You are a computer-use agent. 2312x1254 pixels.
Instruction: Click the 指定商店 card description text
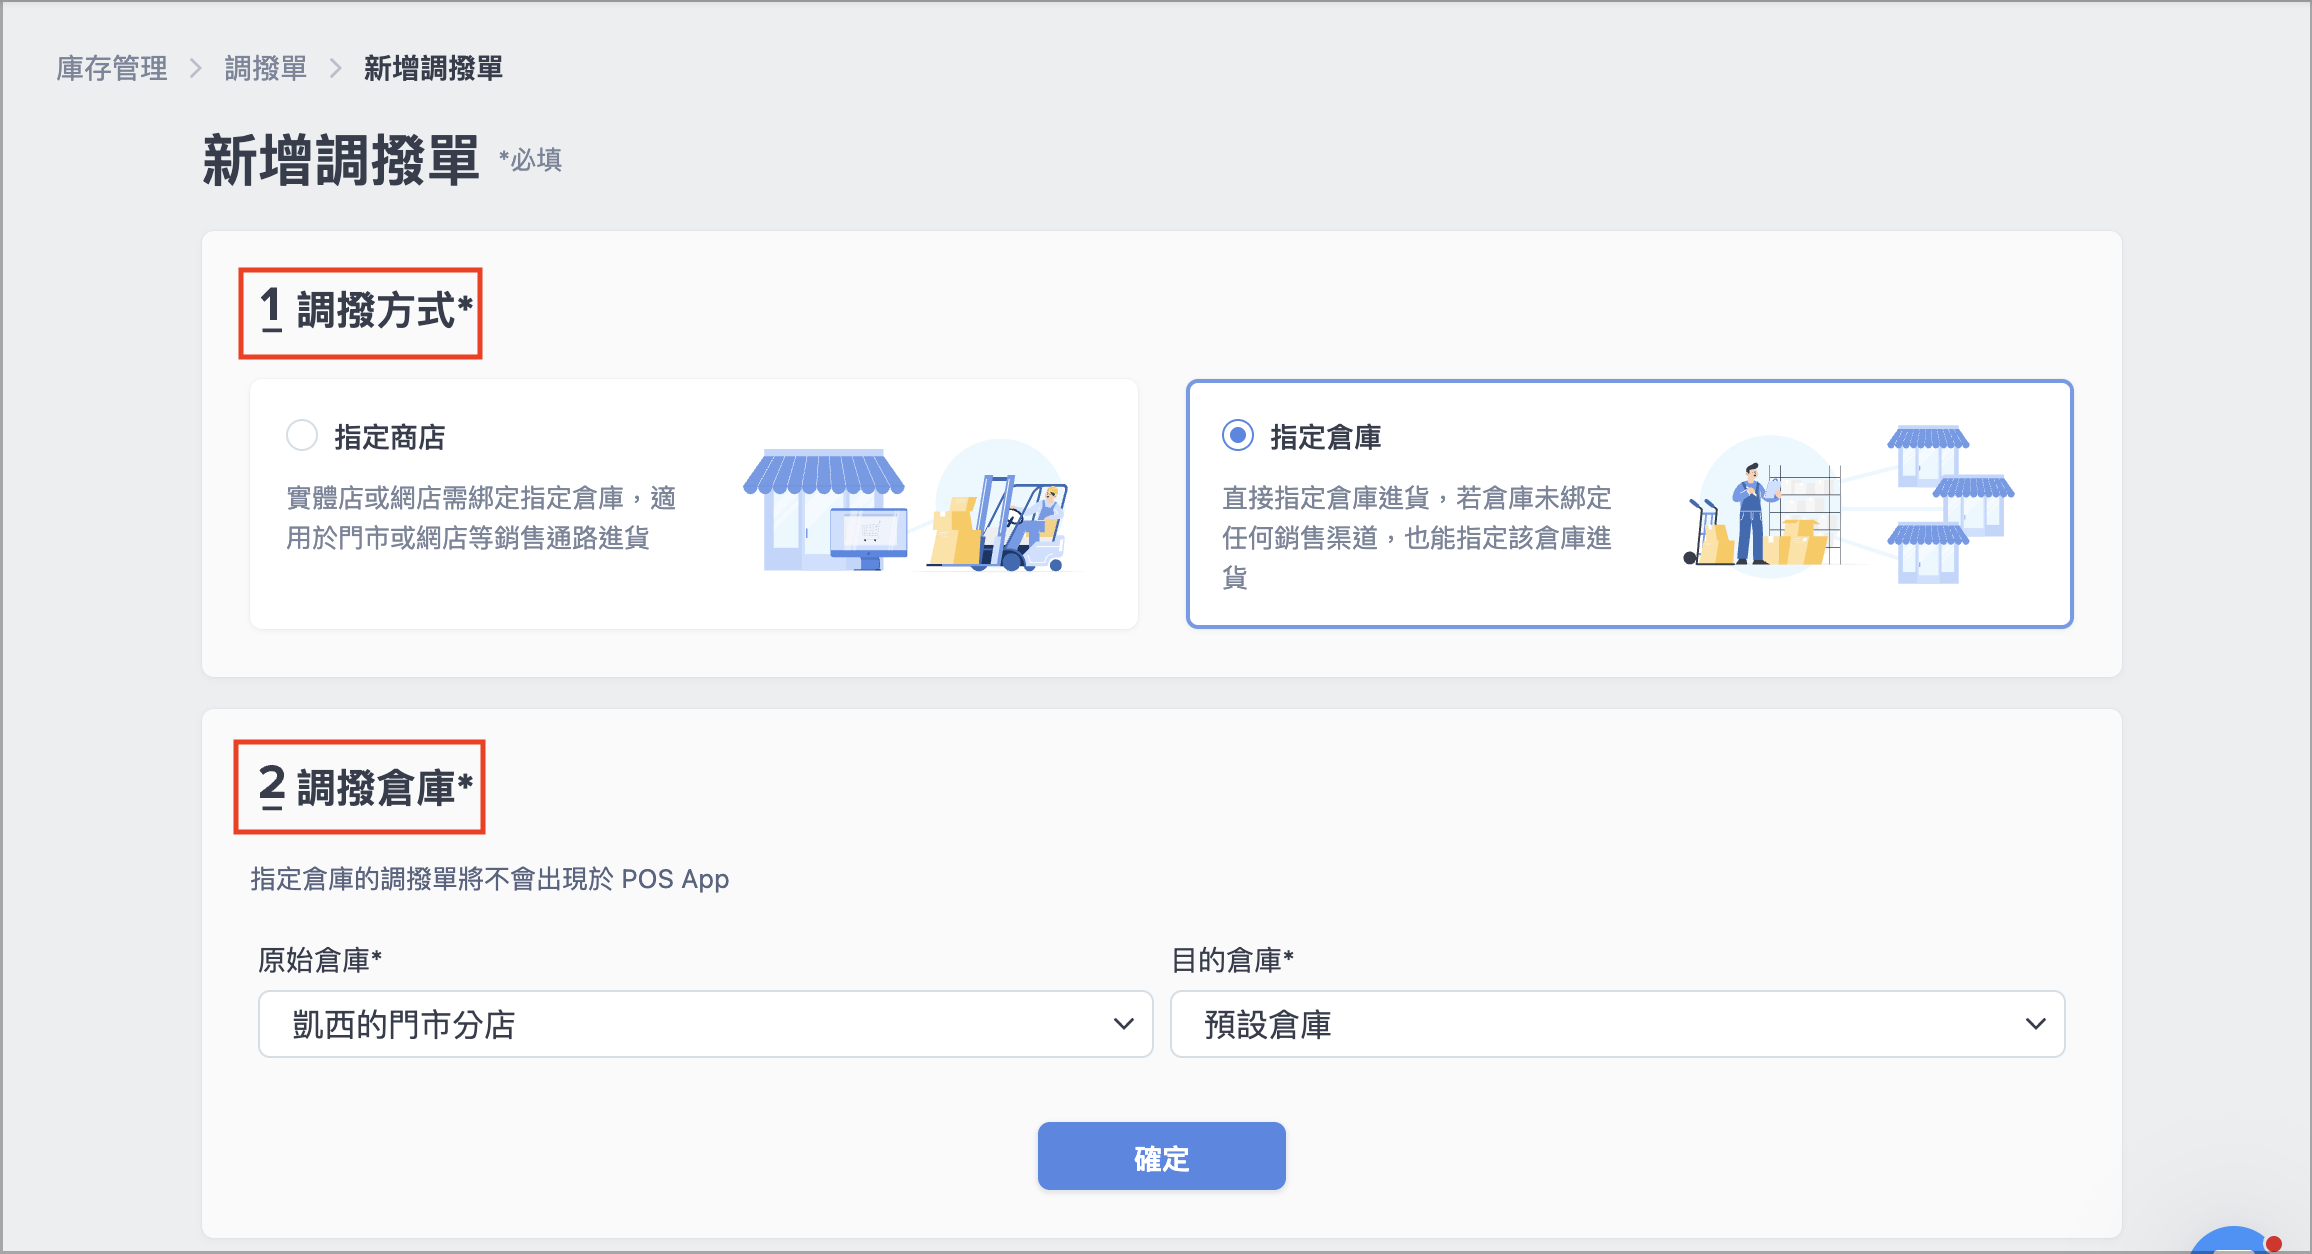click(x=481, y=518)
